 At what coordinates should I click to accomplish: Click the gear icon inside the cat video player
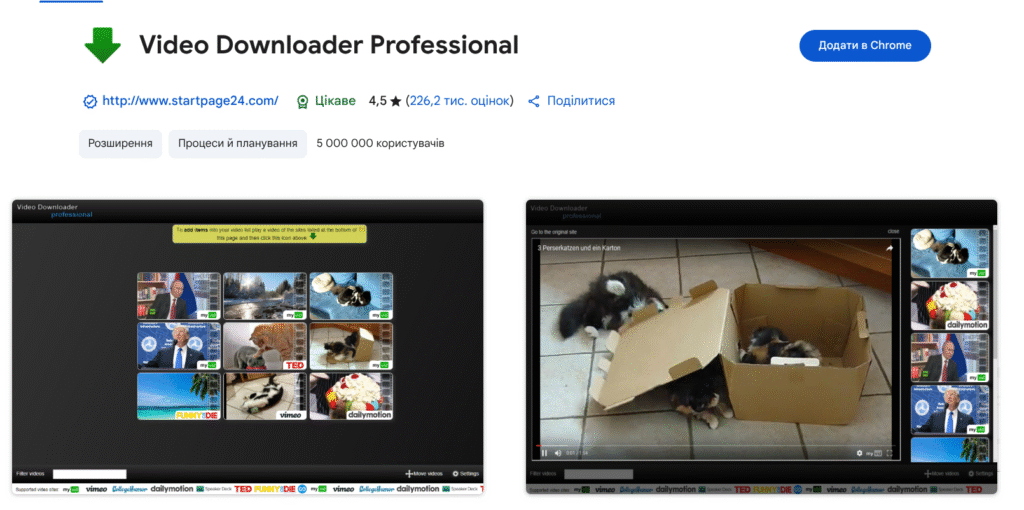pos(859,453)
